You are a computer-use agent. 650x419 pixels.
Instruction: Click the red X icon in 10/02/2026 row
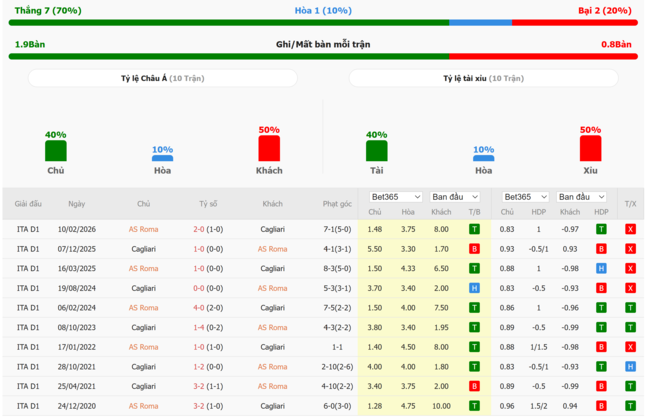(x=631, y=229)
